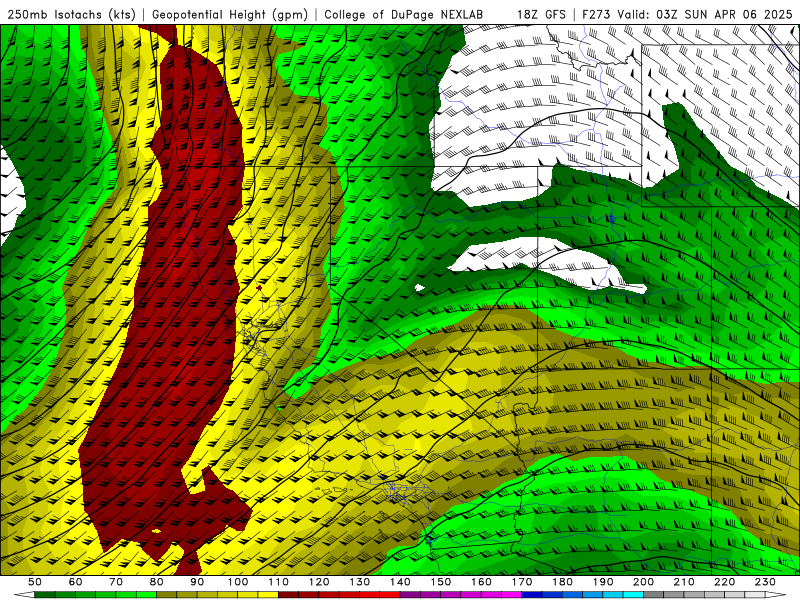Click the '230' value on the color scale
The height and width of the screenshot is (600, 800).
click(x=765, y=582)
